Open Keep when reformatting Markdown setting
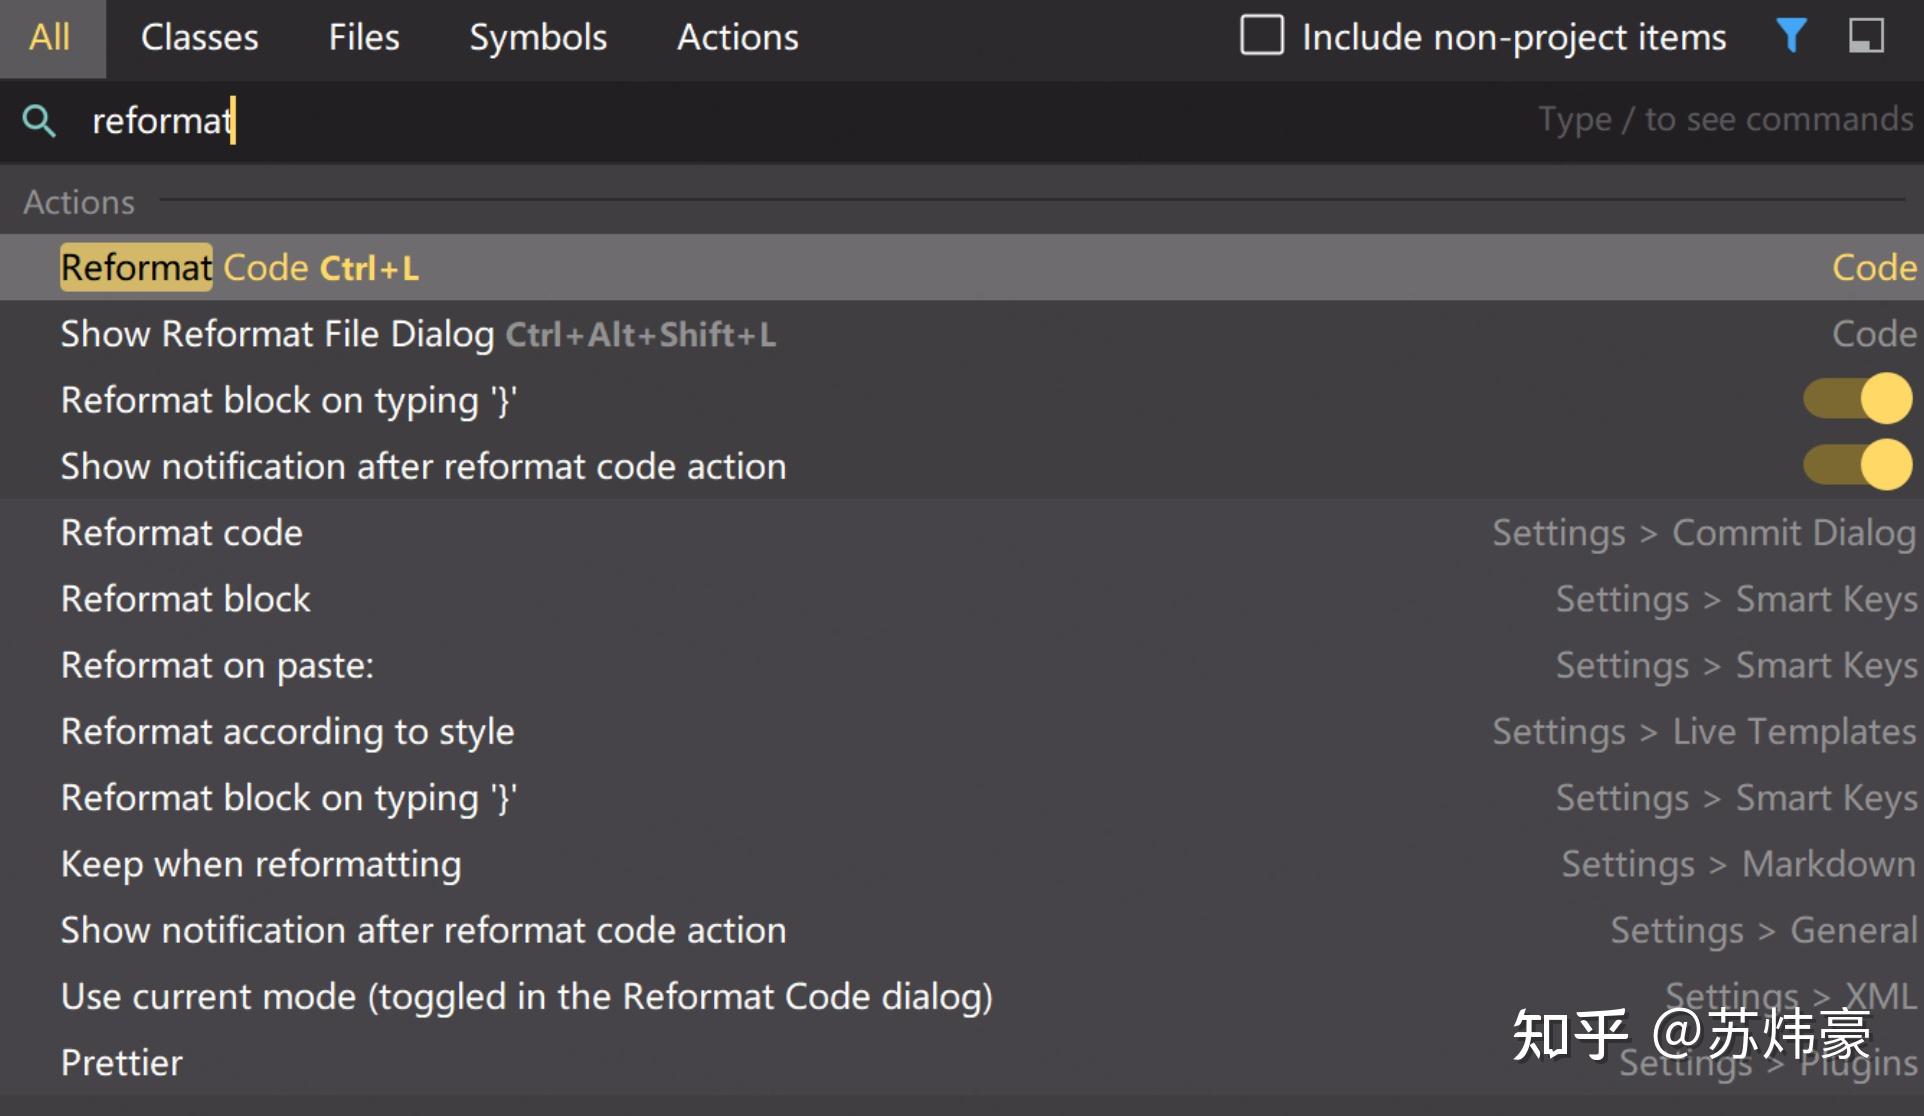1924x1116 pixels. (x=261, y=864)
